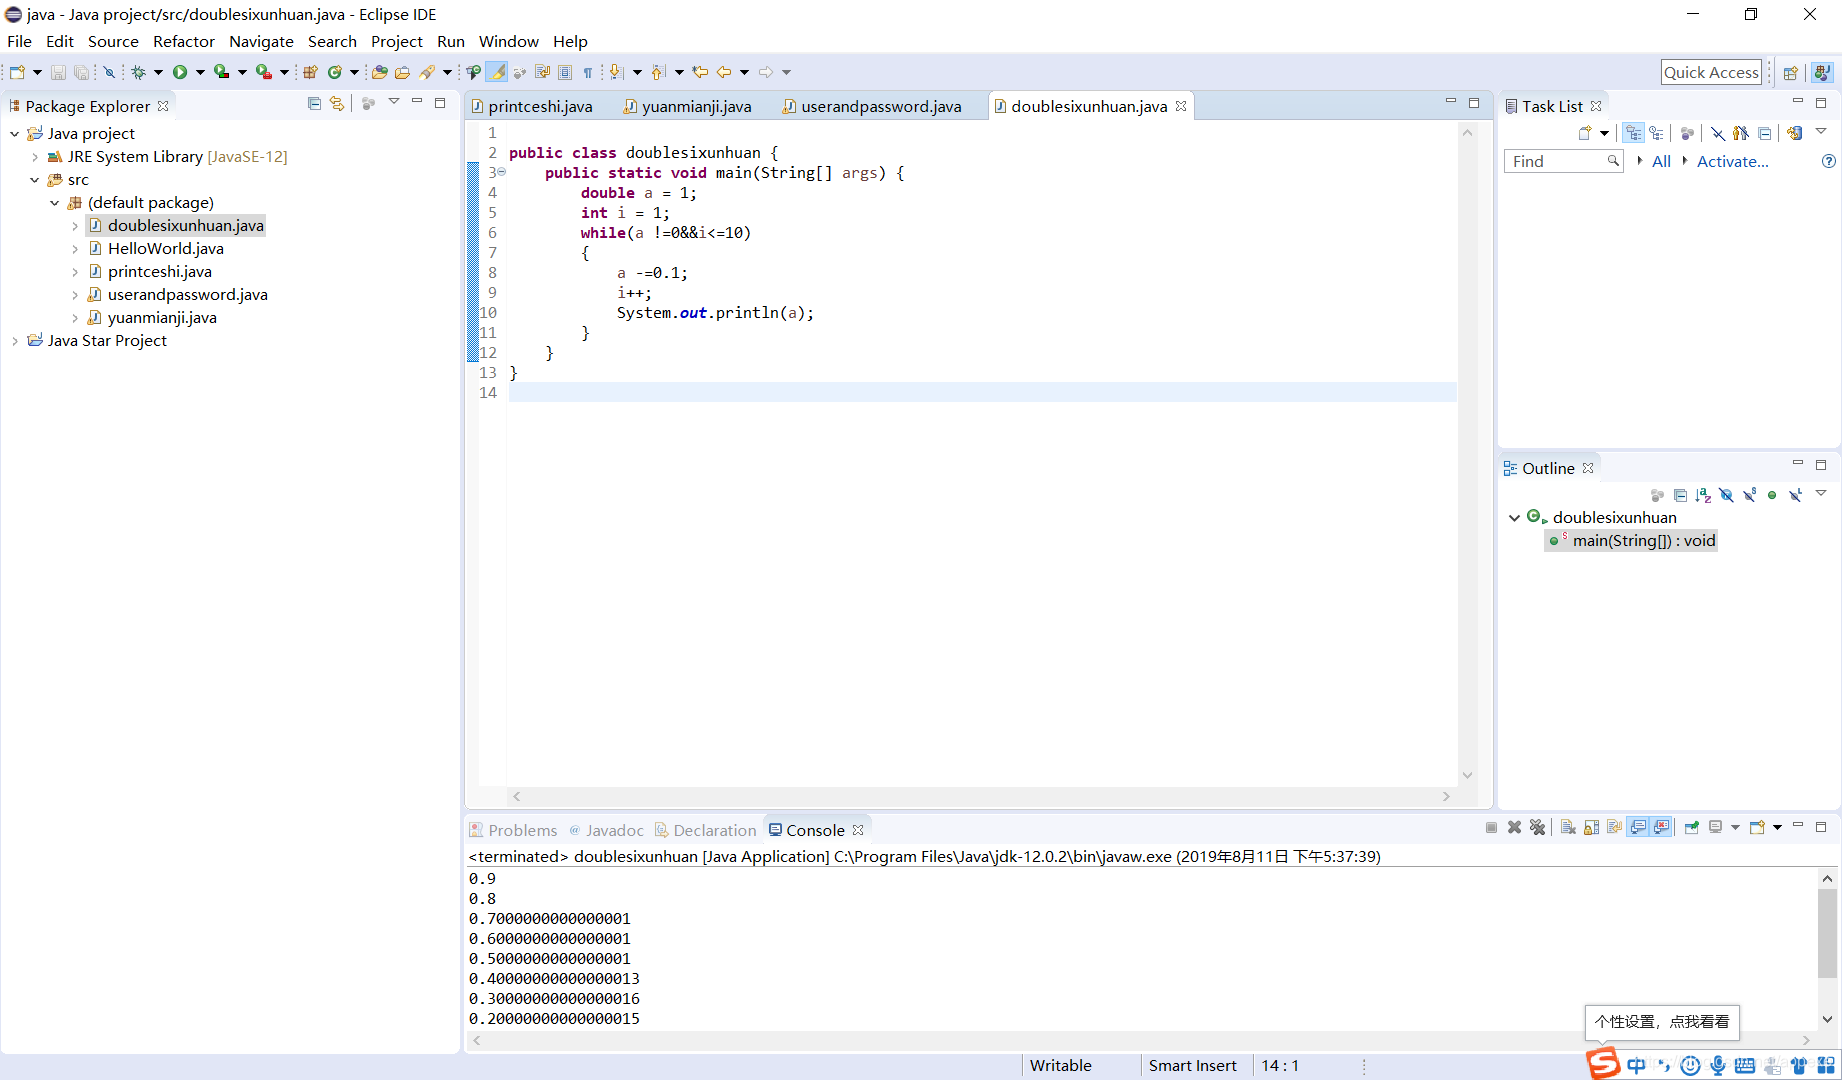
Task: Click Open Console icon
Action: (1756, 827)
